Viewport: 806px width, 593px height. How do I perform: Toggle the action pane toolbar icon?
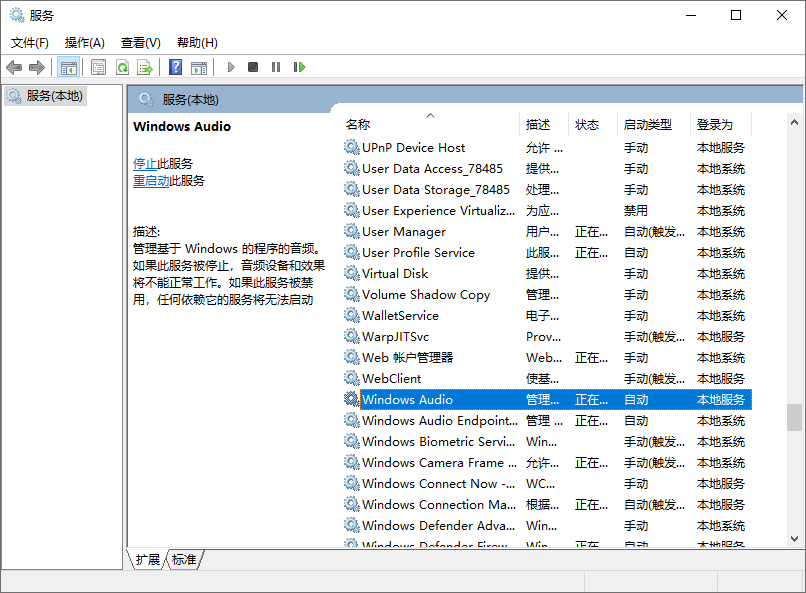pyautogui.click(x=199, y=67)
